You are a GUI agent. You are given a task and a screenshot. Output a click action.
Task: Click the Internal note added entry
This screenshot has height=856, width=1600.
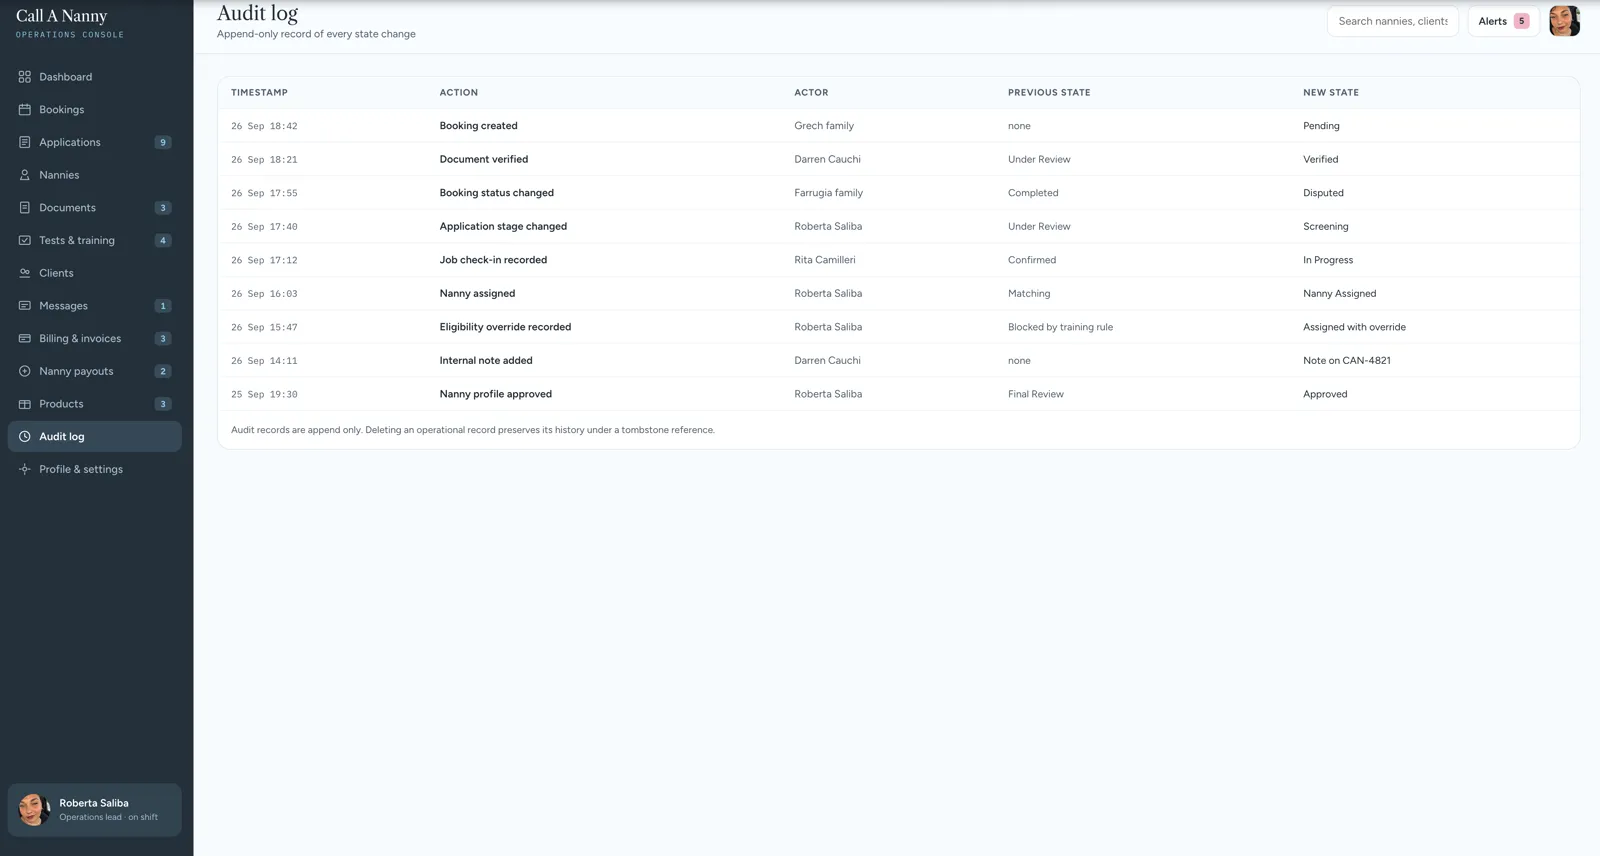tap(486, 360)
